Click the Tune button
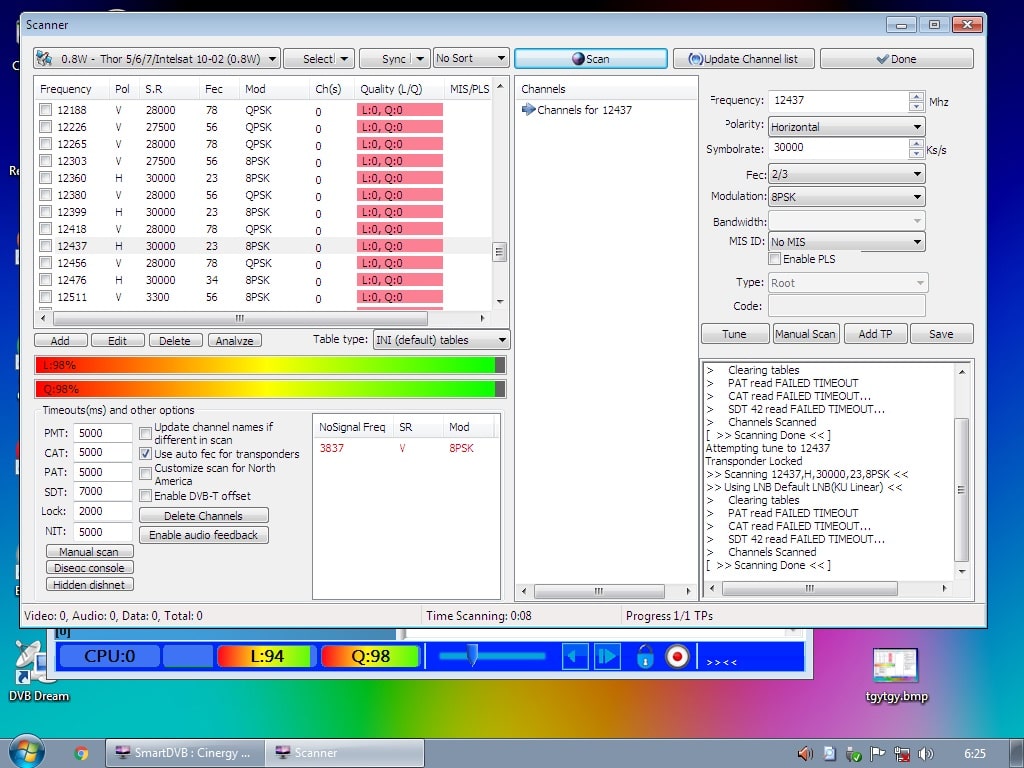 [735, 334]
